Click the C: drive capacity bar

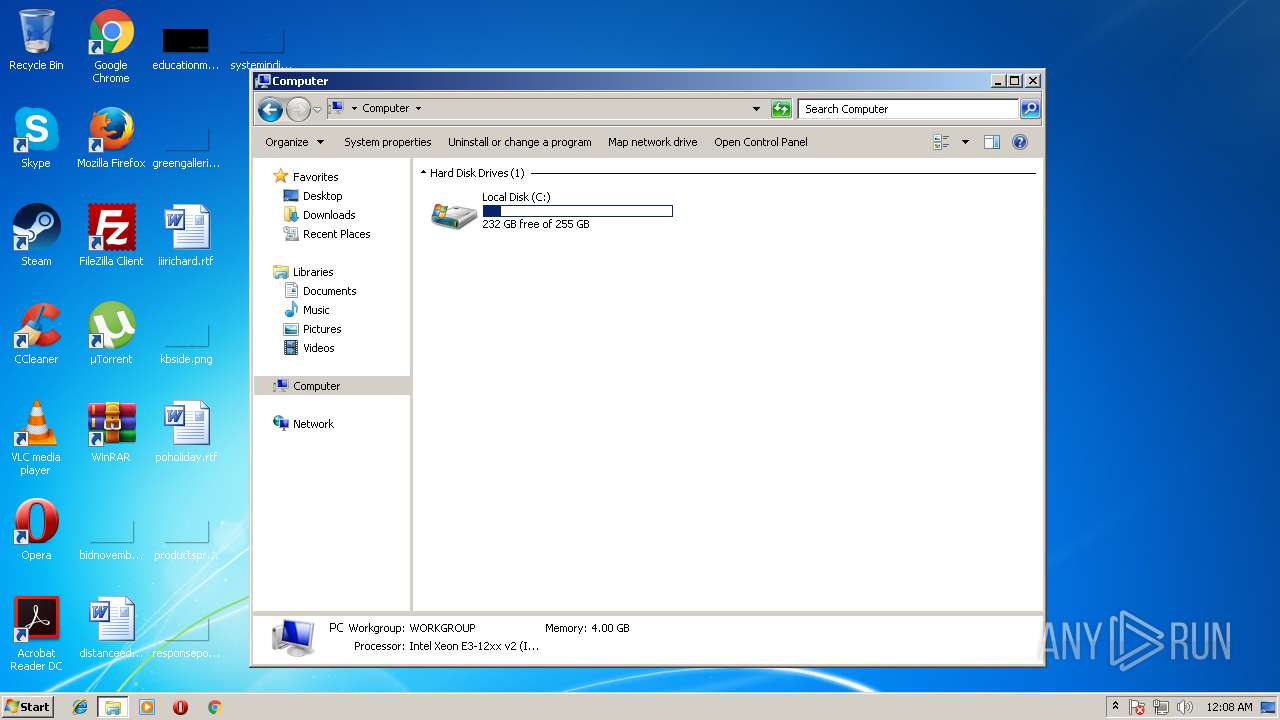pos(577,211)
